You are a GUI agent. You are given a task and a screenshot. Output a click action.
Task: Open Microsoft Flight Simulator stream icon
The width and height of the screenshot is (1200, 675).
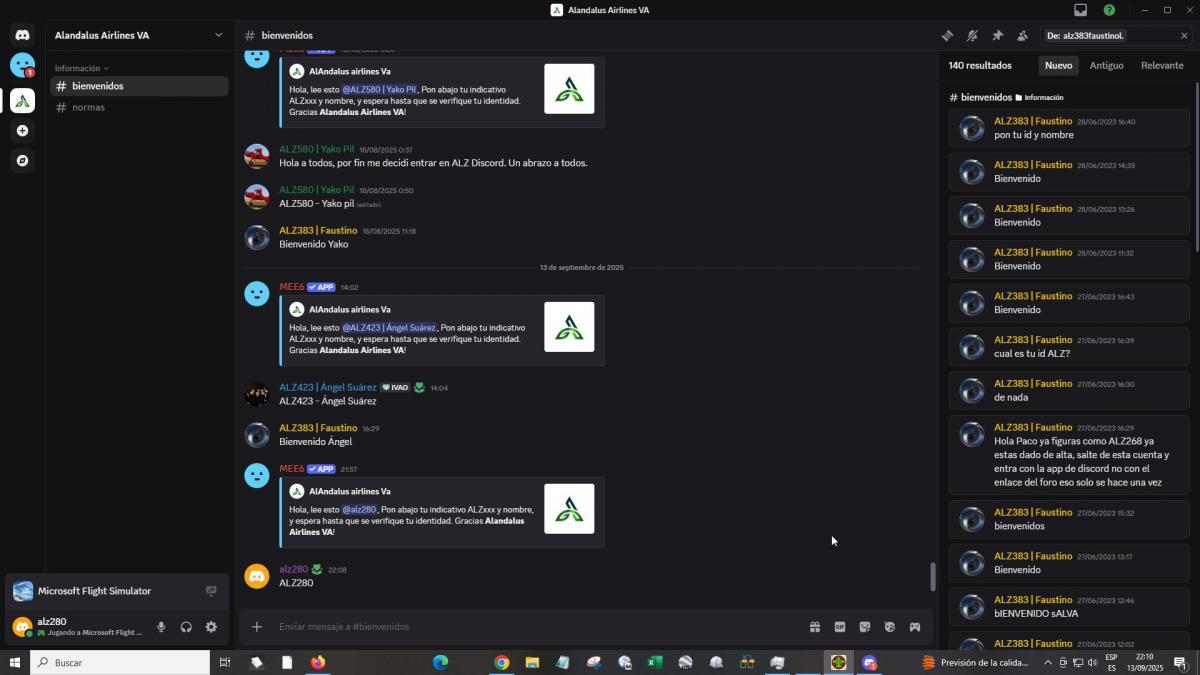tap(211, 591)
